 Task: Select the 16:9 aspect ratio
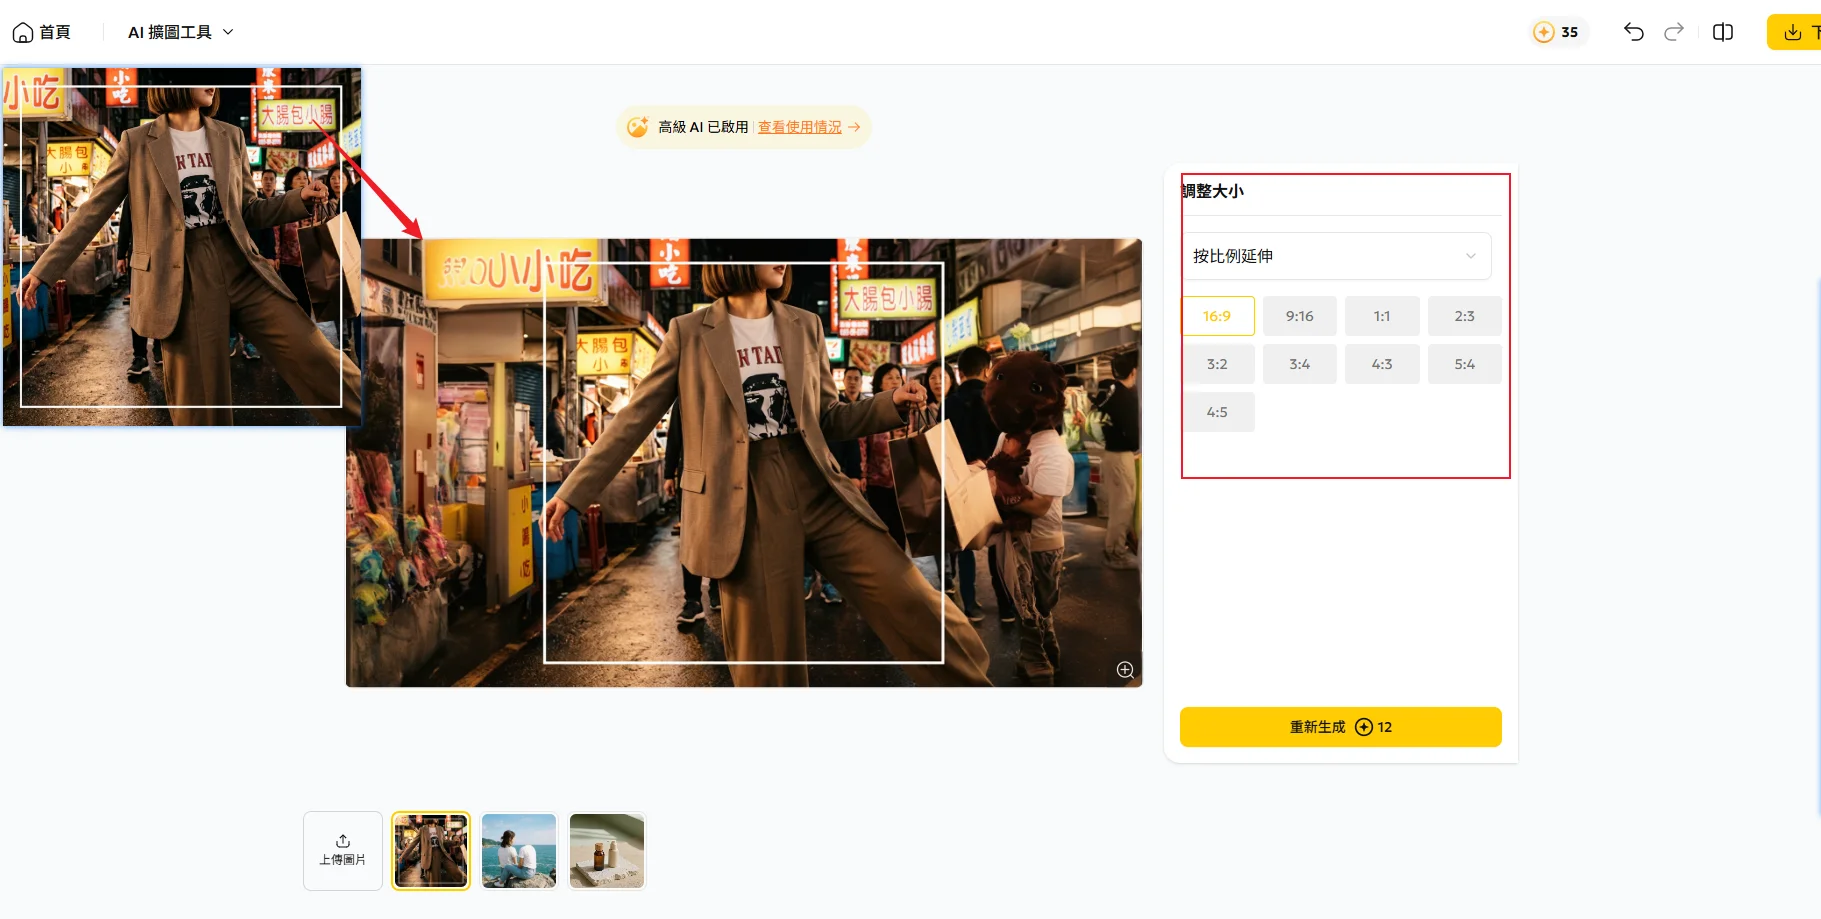click(1217, 316)
